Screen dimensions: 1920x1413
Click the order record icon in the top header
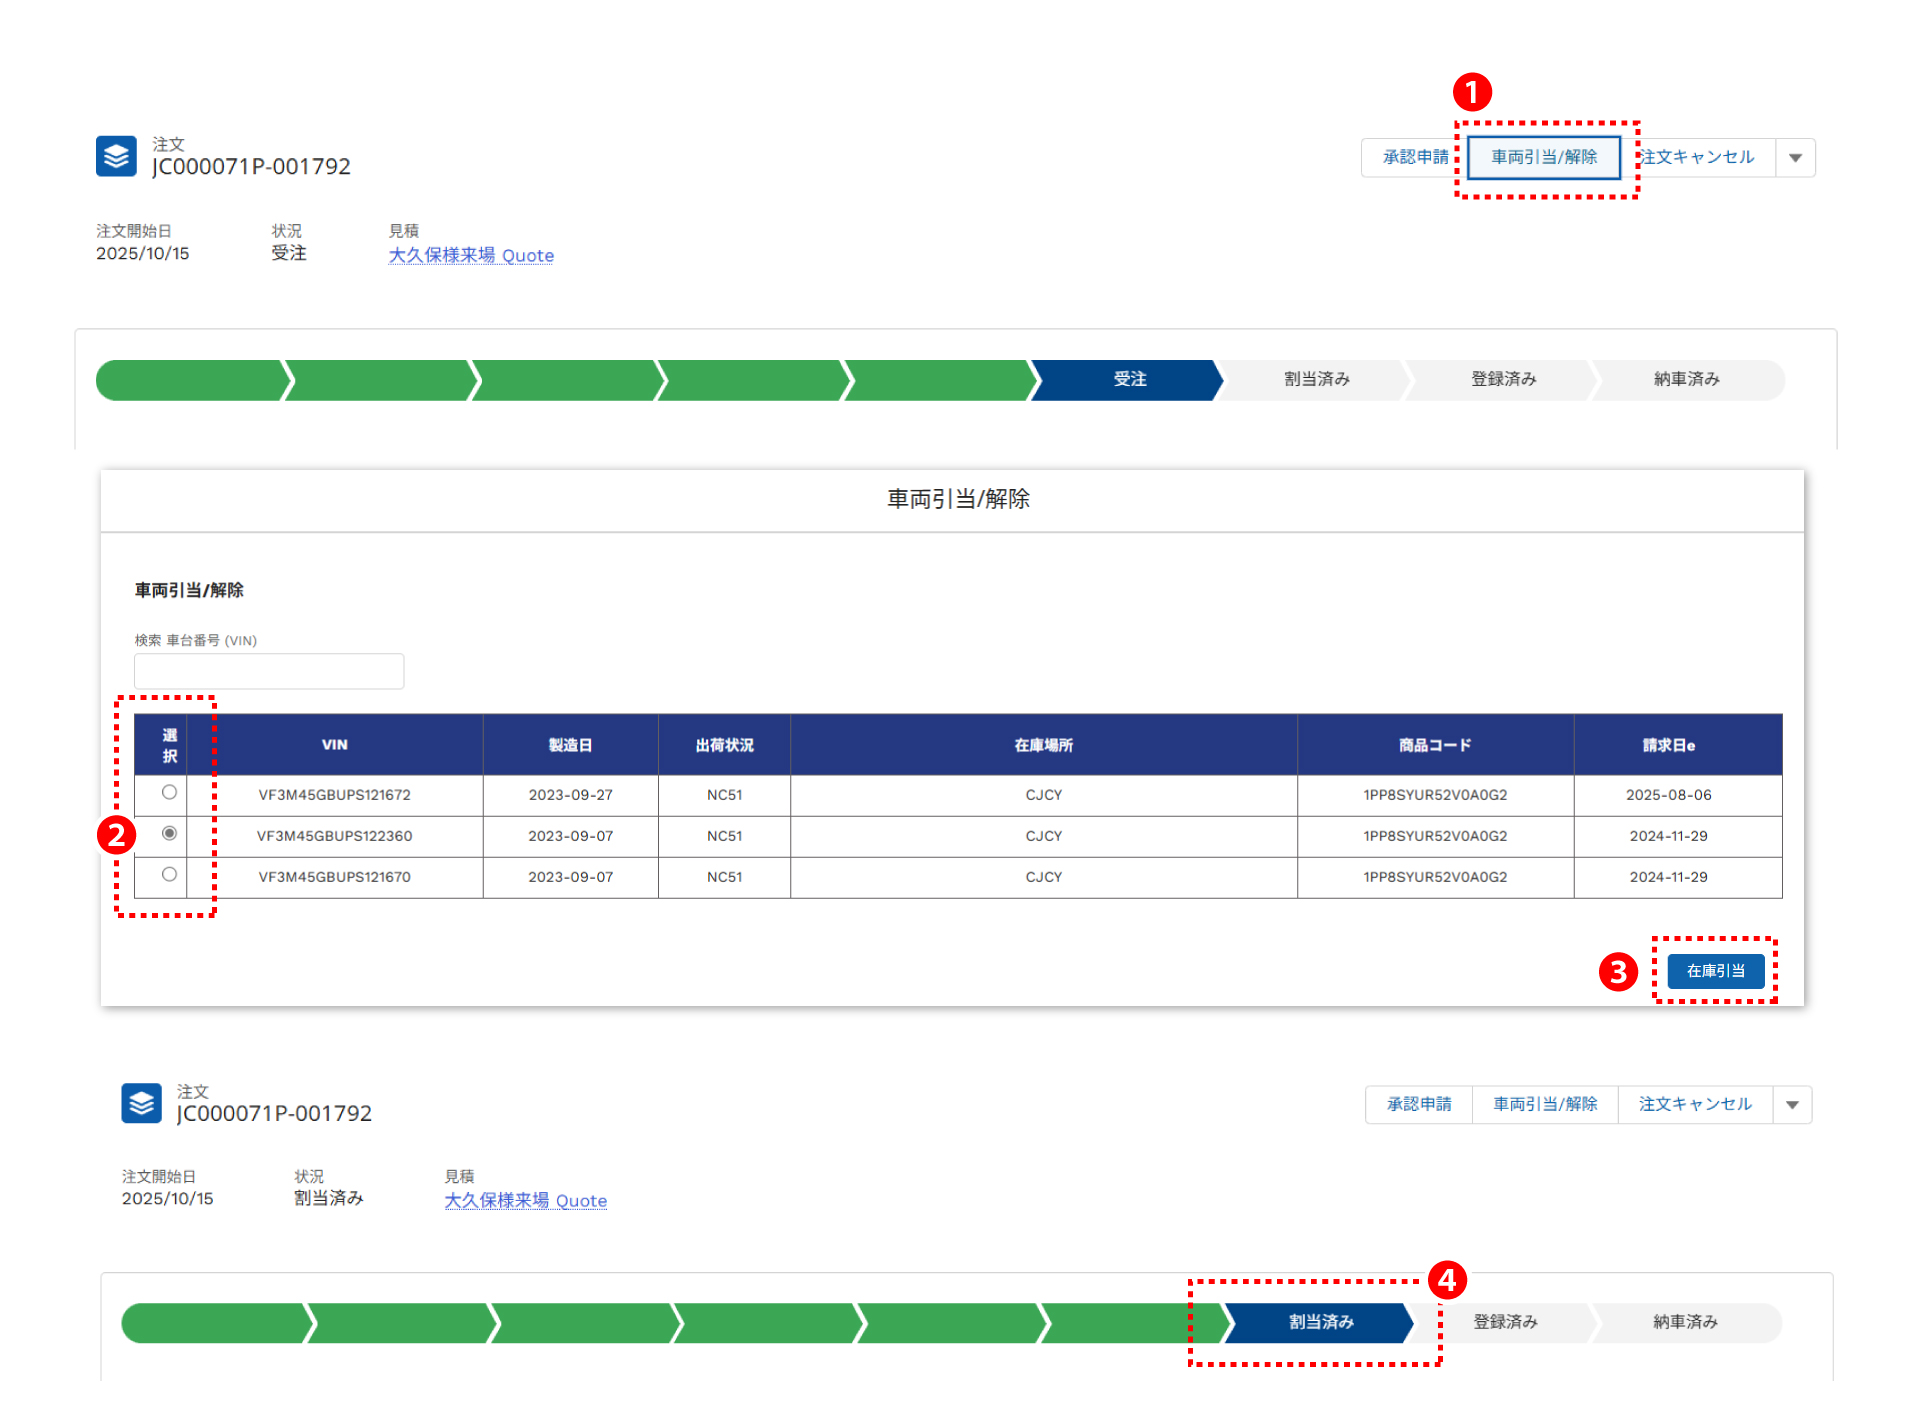point(116,156)
